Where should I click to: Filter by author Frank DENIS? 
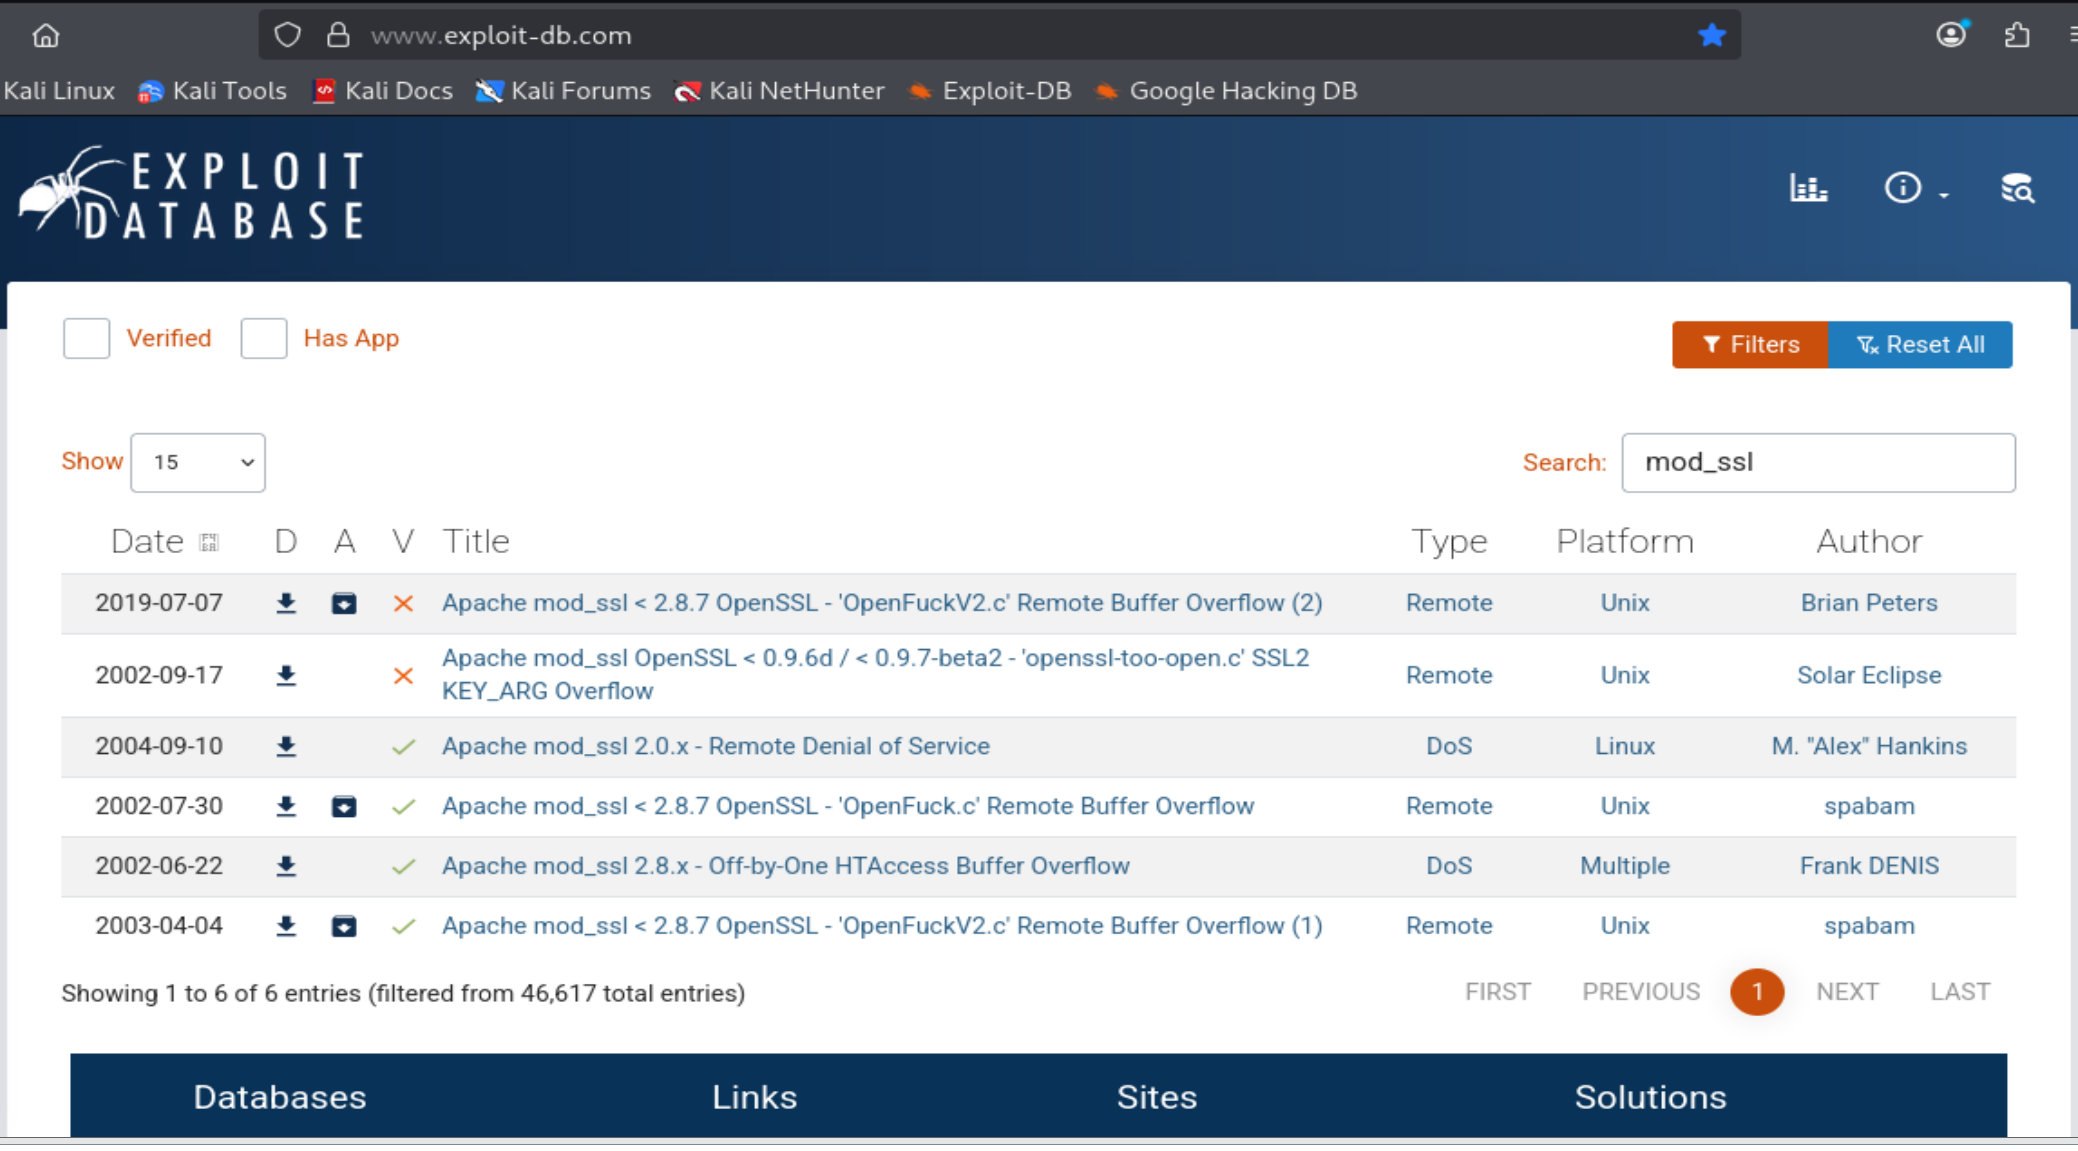click(x=1869, y=866)
